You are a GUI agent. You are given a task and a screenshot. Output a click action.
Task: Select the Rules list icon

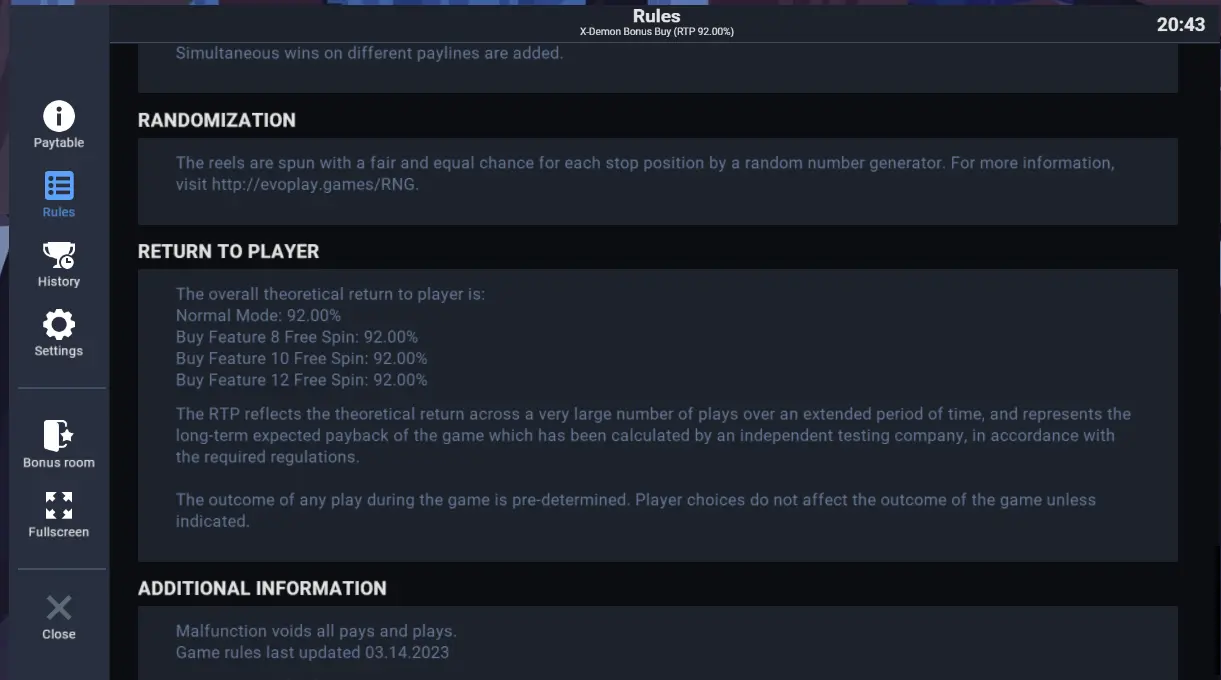(59, 186)
